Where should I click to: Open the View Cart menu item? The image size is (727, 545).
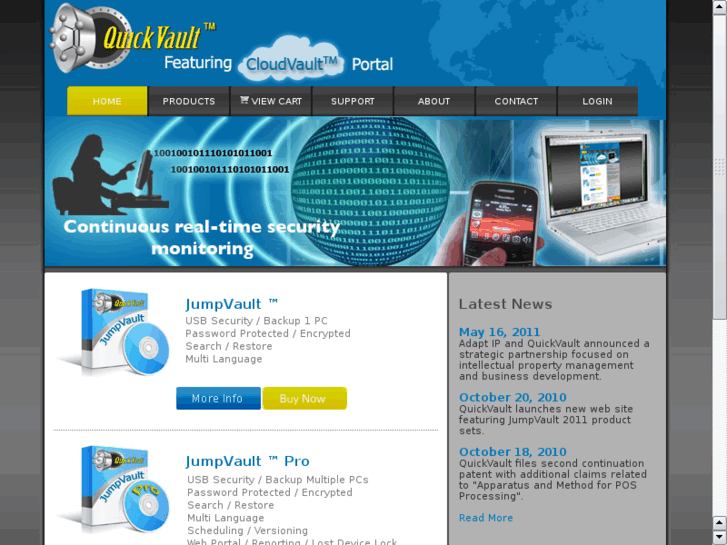271,101
